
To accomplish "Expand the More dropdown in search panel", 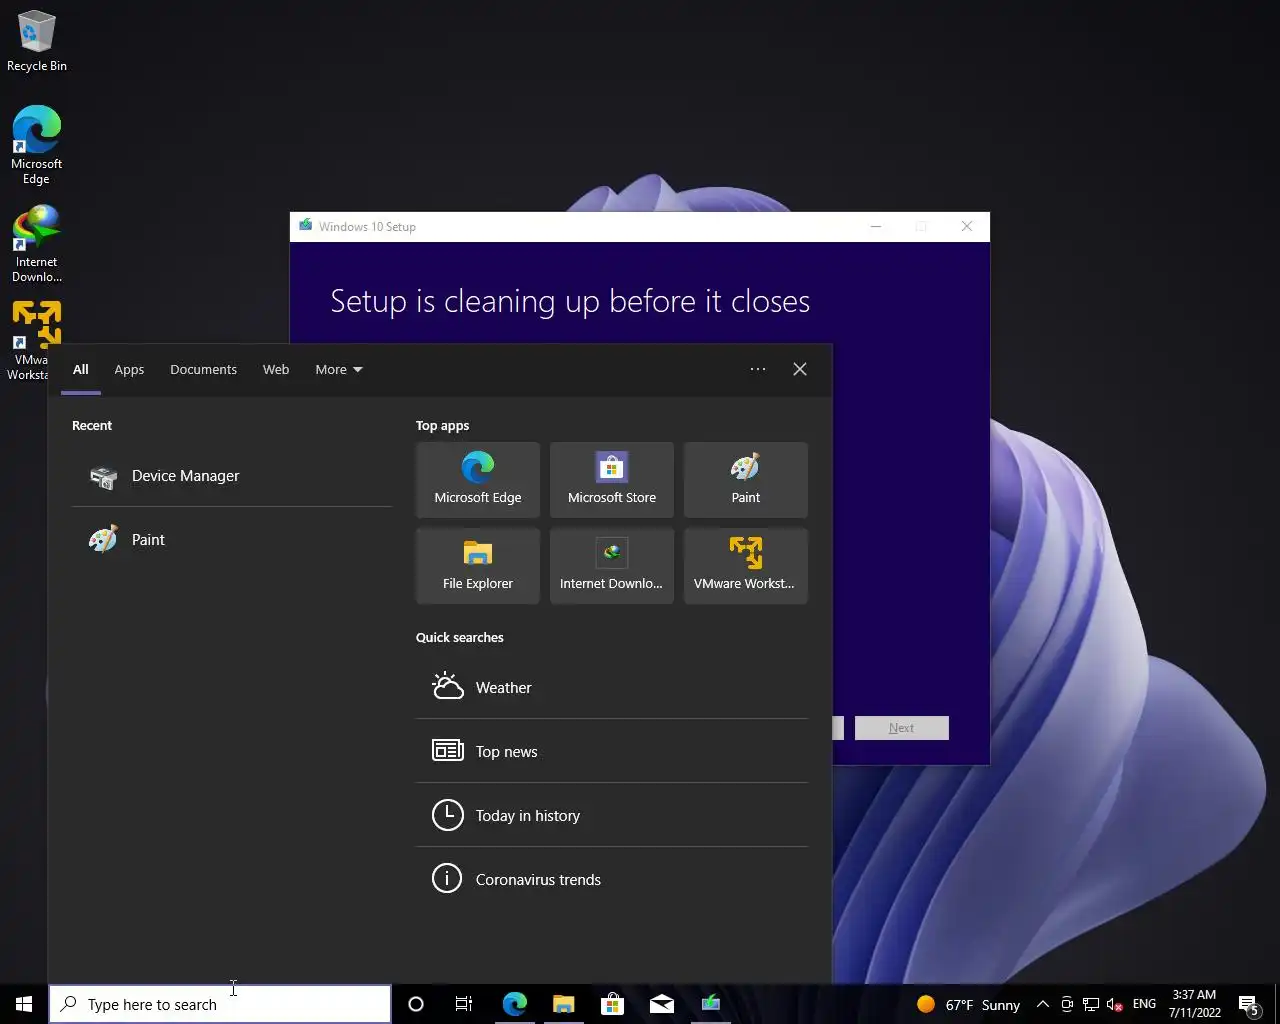I will [x=338, y=369].
